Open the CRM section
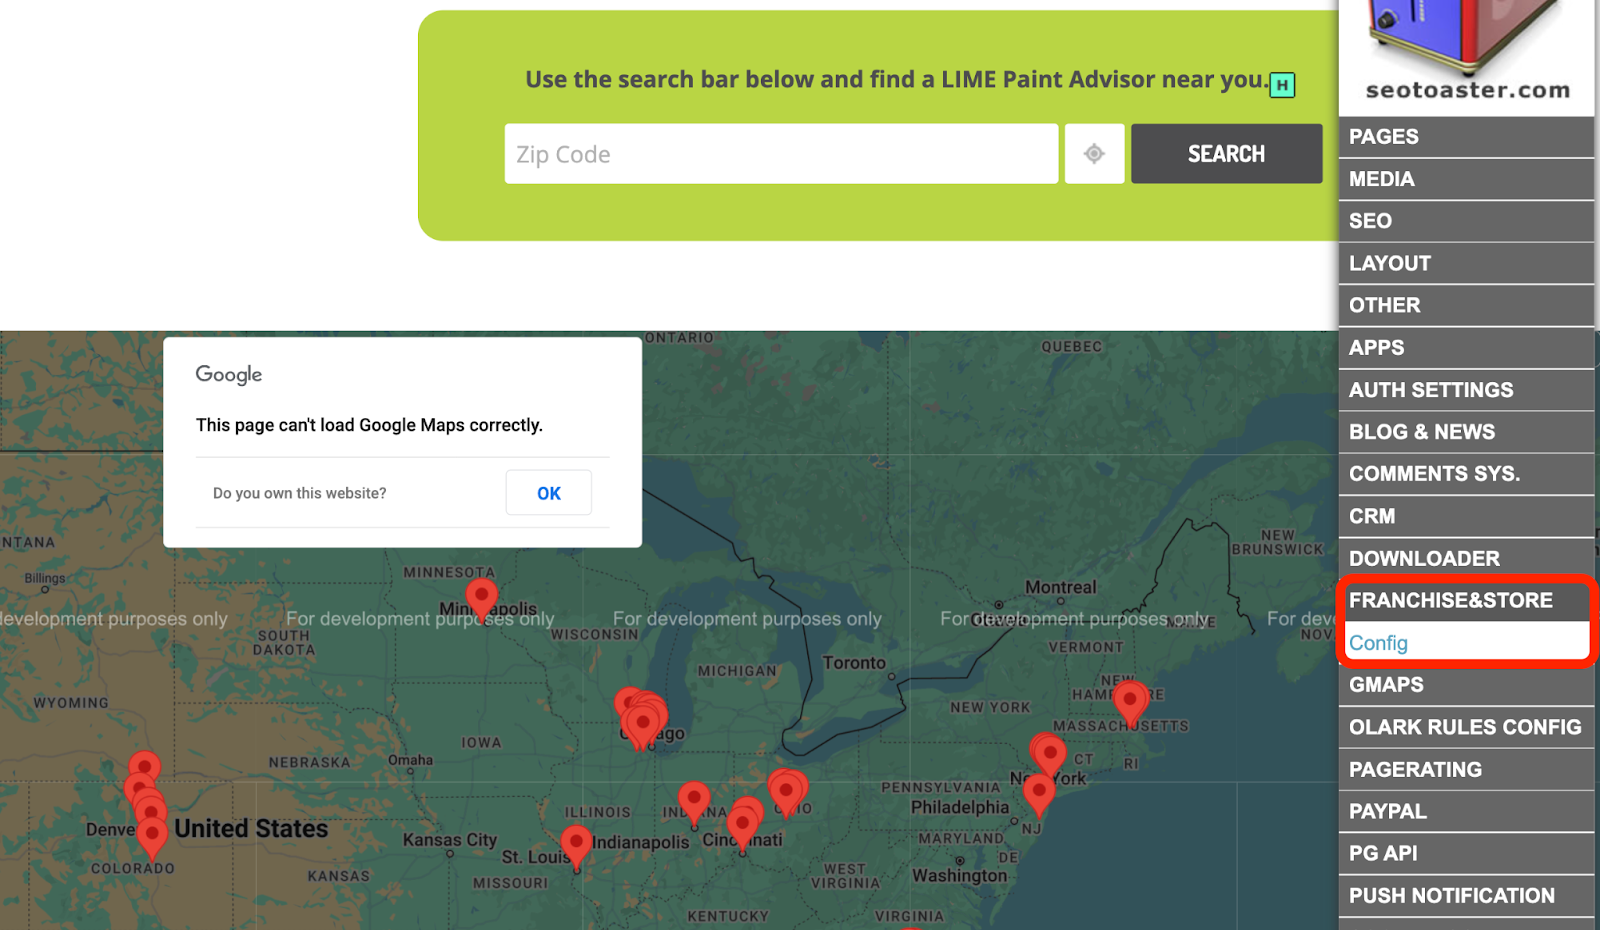This screenshot has width=1600, height=930. coord(1466,516)
